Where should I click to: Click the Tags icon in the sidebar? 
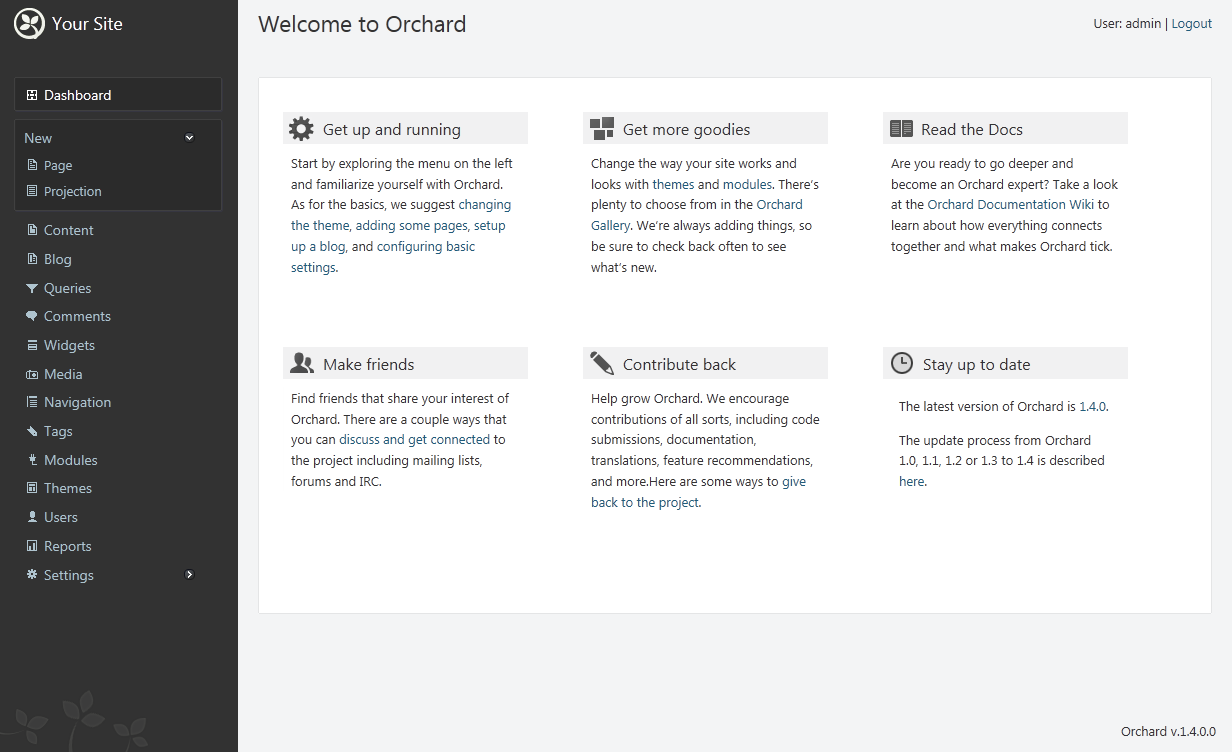click(32, 431)
